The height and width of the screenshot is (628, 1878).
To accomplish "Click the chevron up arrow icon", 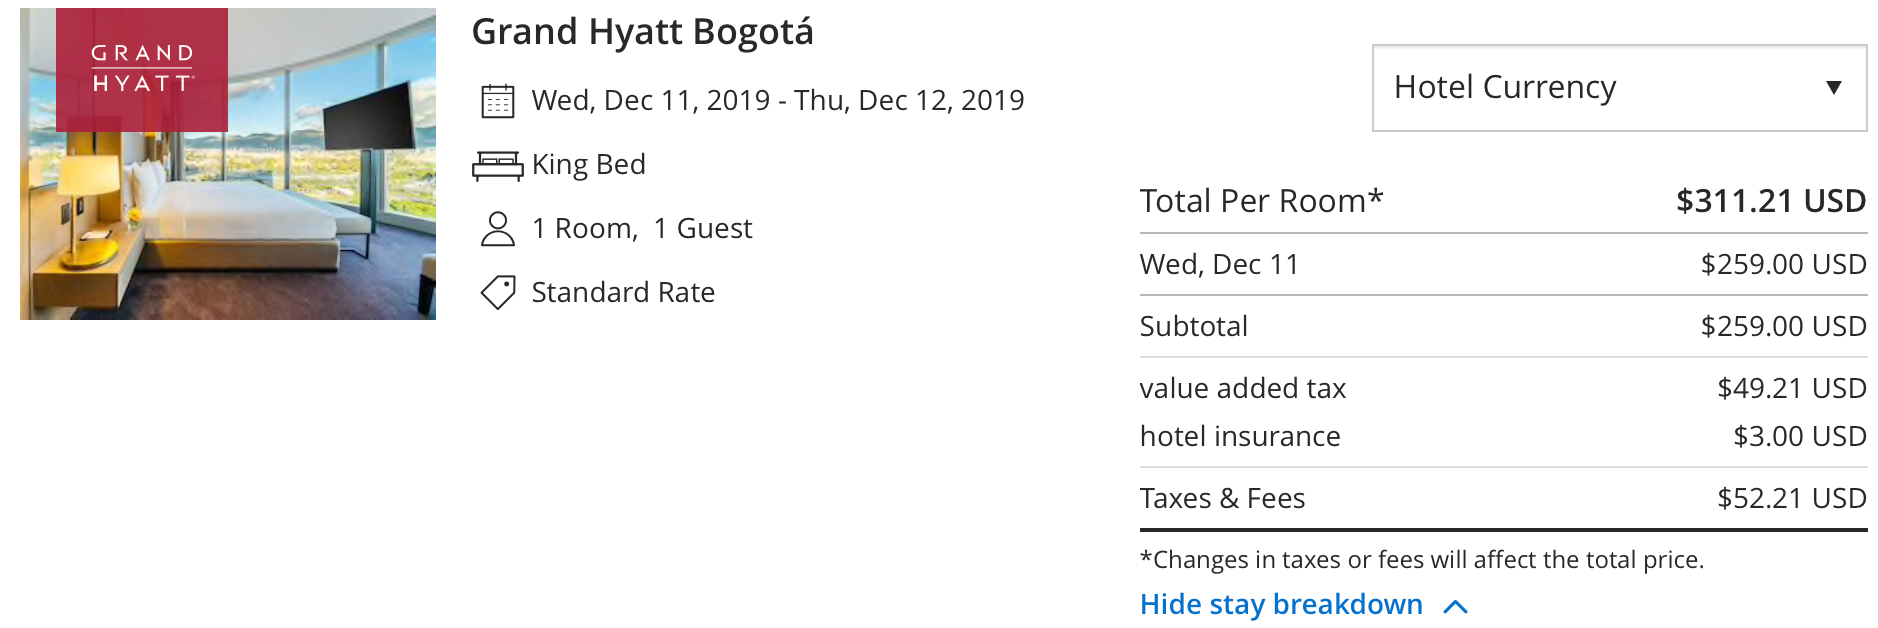I will (1456, 606).
